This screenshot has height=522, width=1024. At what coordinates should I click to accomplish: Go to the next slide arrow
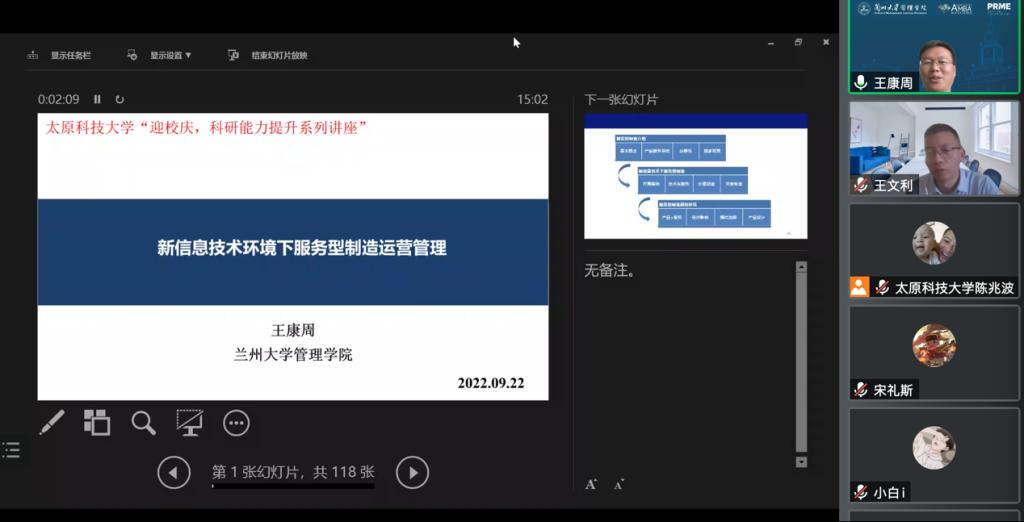click(x=412, y=472)
